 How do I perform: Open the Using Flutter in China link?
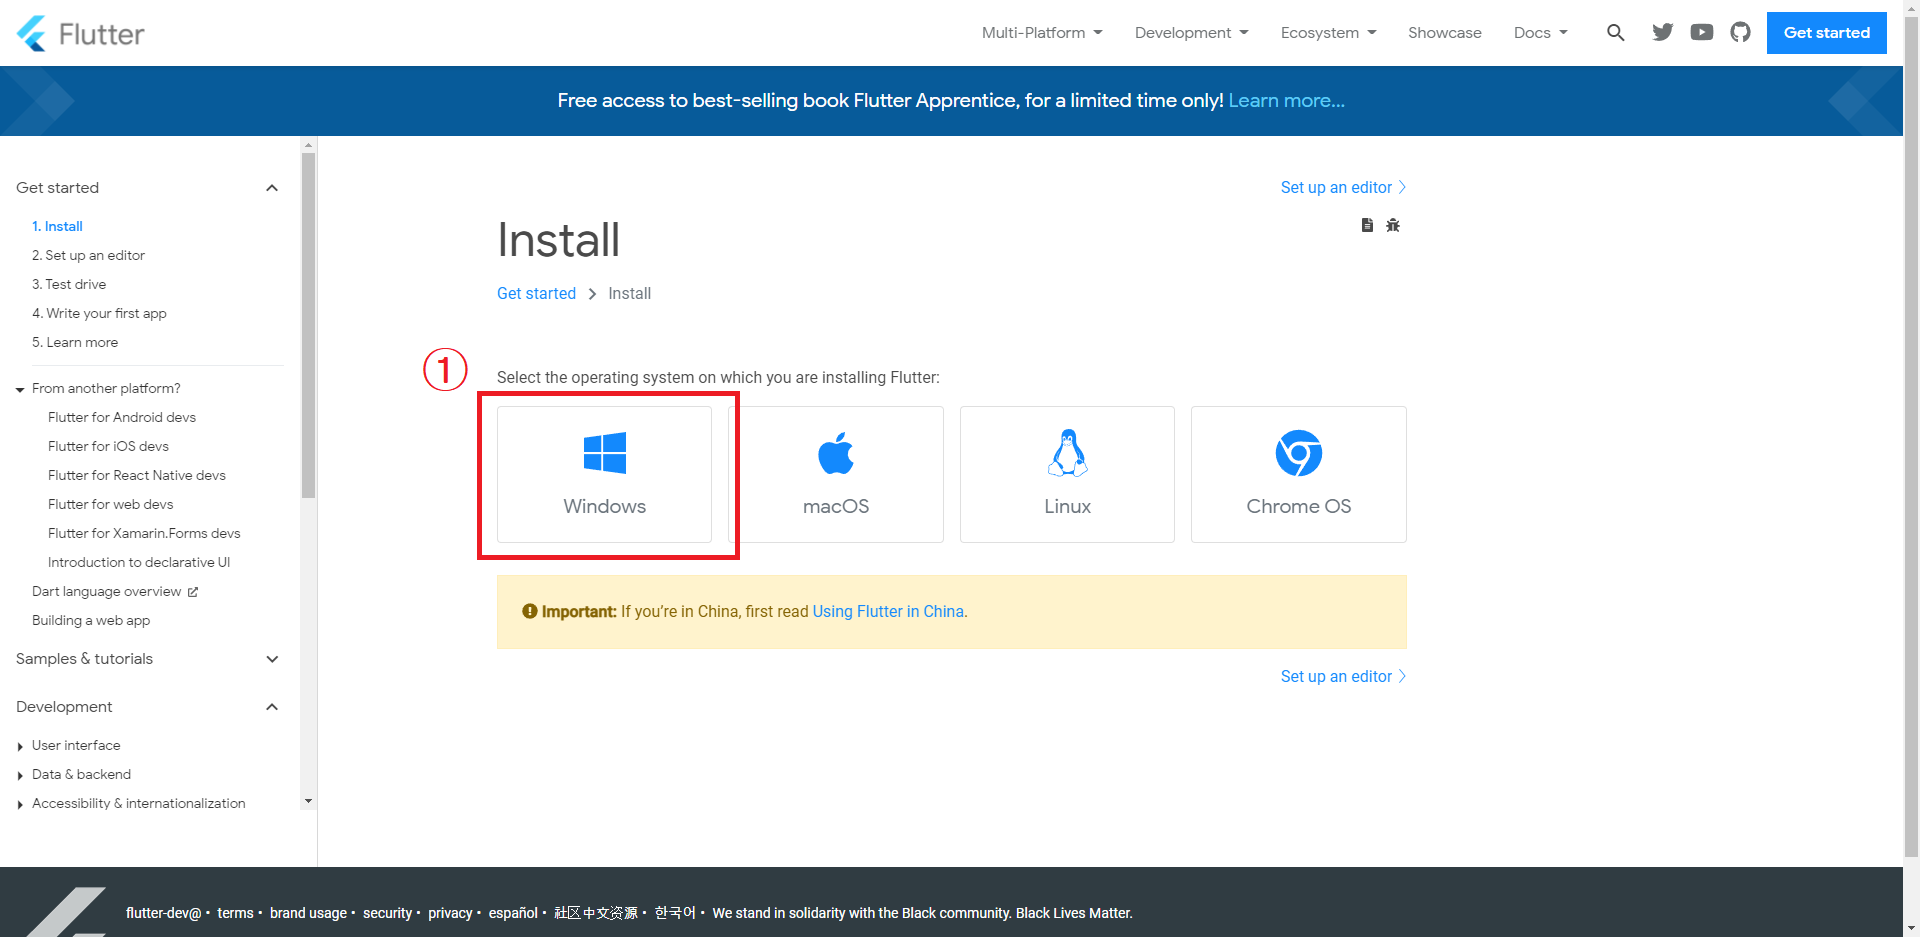pos(888,611)
